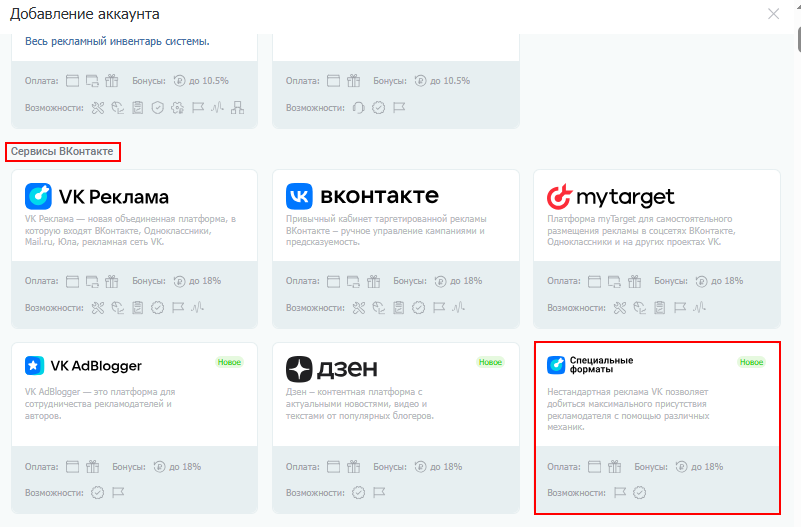
Task: Click the flag capability icon in VK Реклама
Action: (177, 308)
